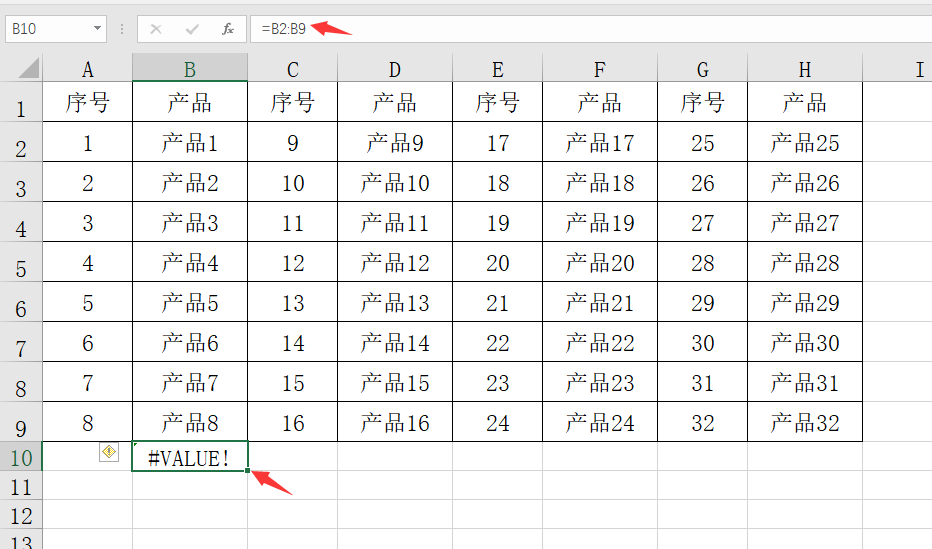Click cell containing 产品29
The height and width of the screenshot is (549, 932).
(x=805, y=302)
